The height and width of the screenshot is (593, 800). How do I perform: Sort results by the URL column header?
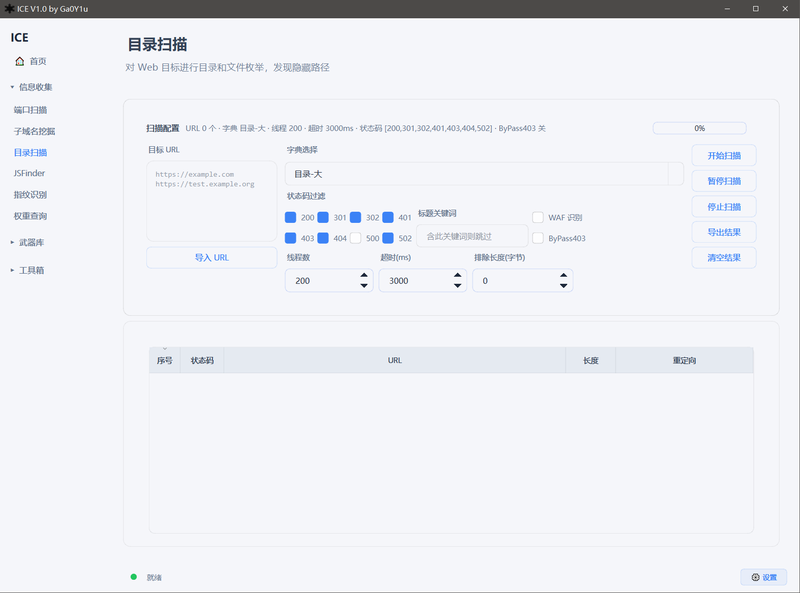(394, 360)
